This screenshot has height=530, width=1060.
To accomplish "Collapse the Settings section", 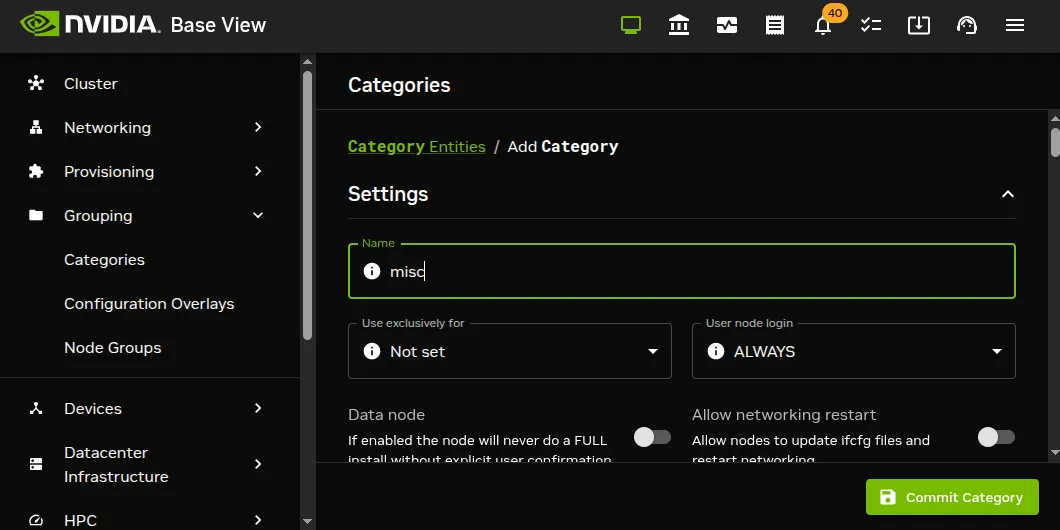I will point(1007,194).
